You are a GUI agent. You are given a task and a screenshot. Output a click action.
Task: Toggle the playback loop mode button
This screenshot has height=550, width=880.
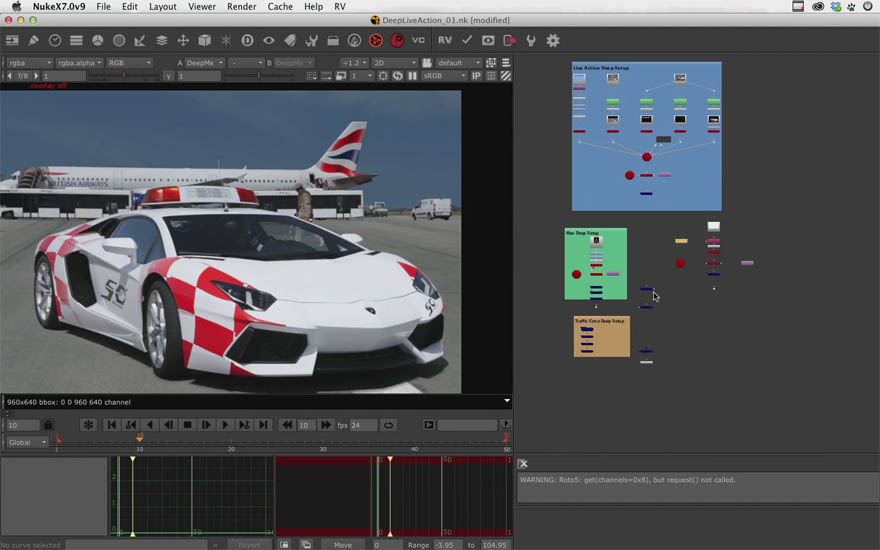[x=388, y=425]
